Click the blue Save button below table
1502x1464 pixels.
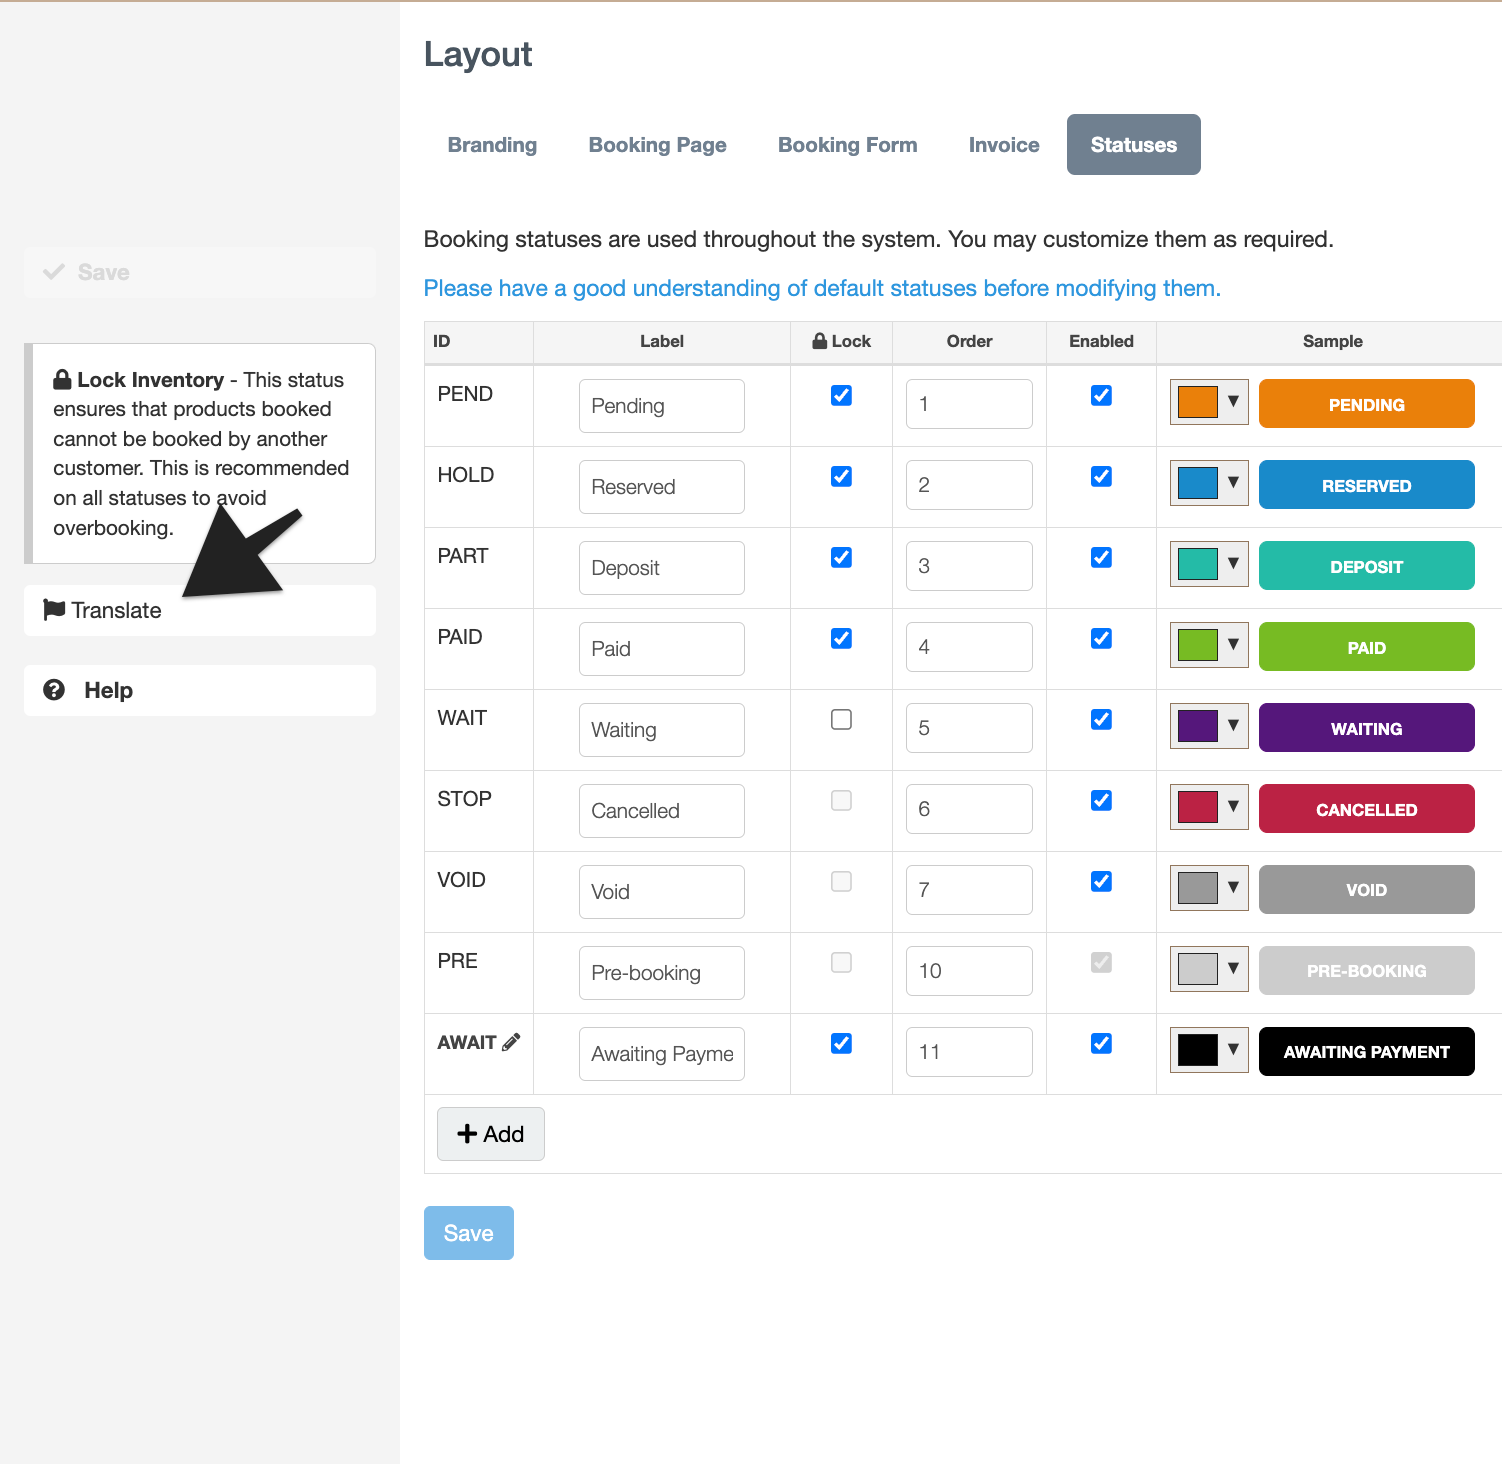tap(468, 1233)
